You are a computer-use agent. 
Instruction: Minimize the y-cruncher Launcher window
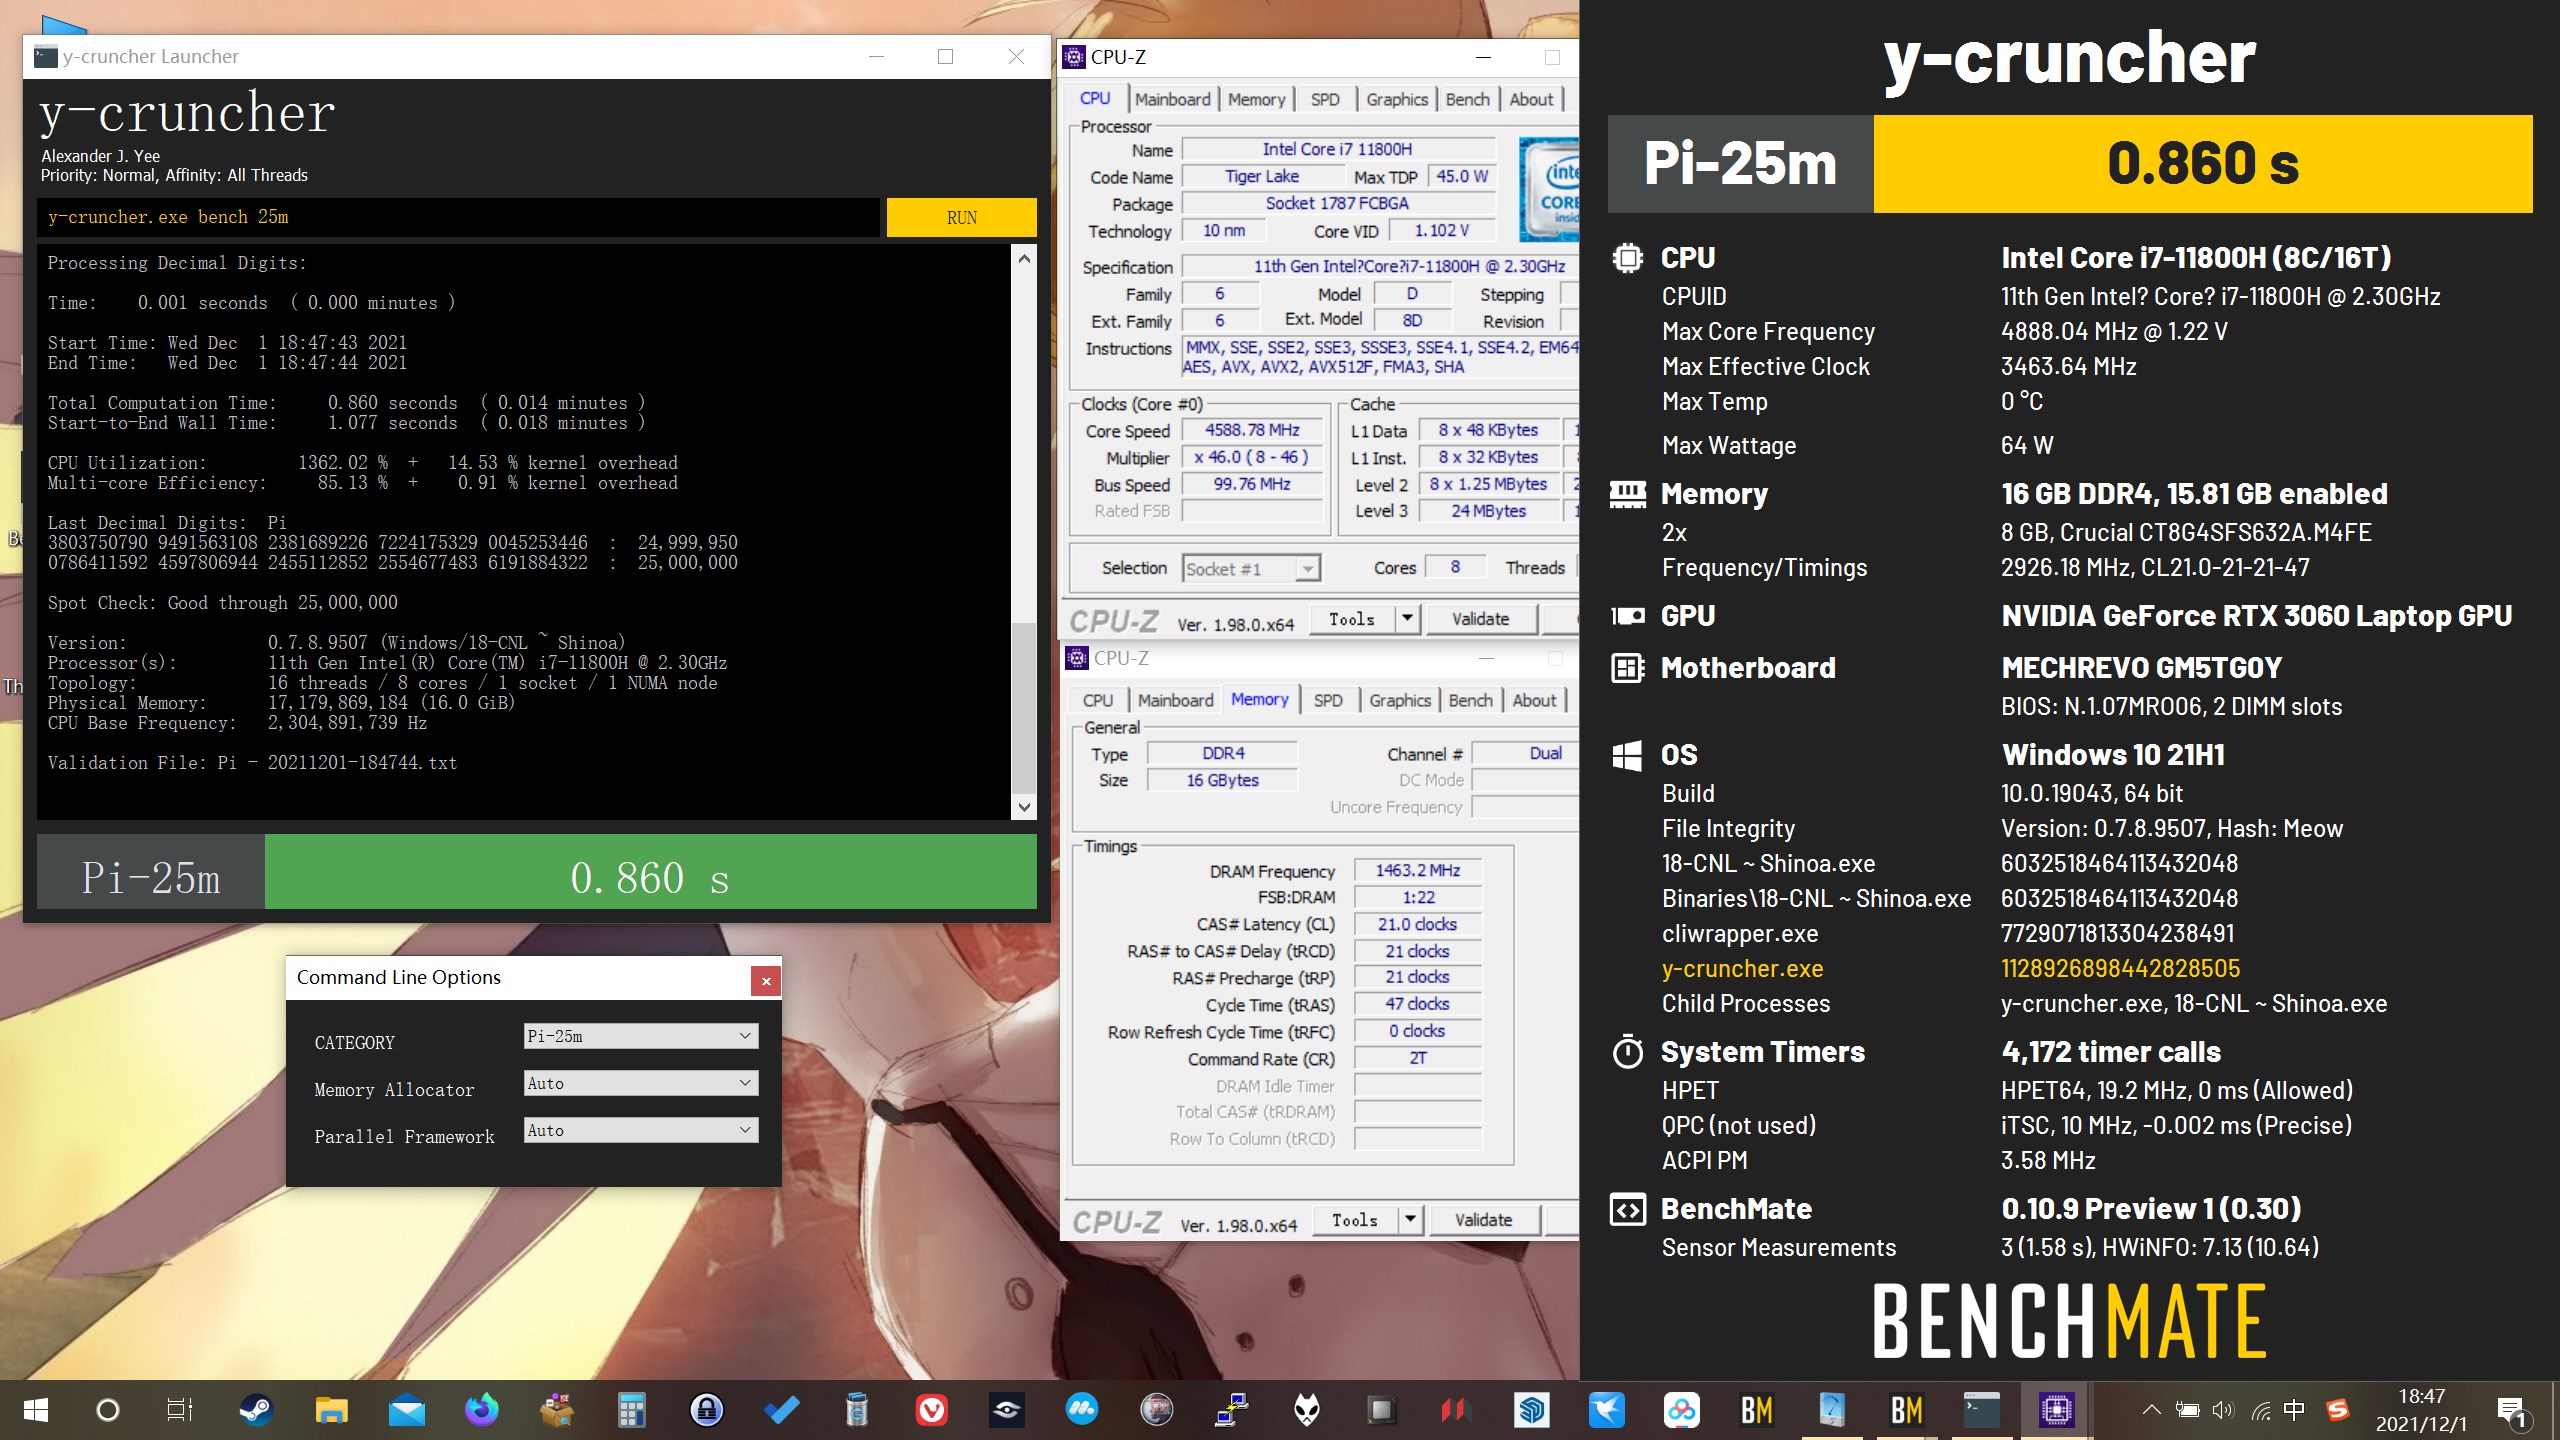coord(877,57)
